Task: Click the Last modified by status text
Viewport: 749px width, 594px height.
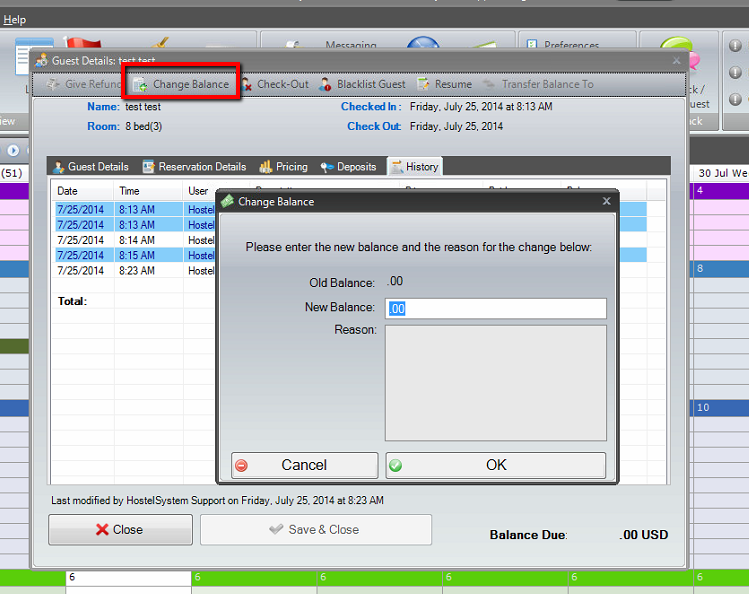Action: tap(217, 500)
